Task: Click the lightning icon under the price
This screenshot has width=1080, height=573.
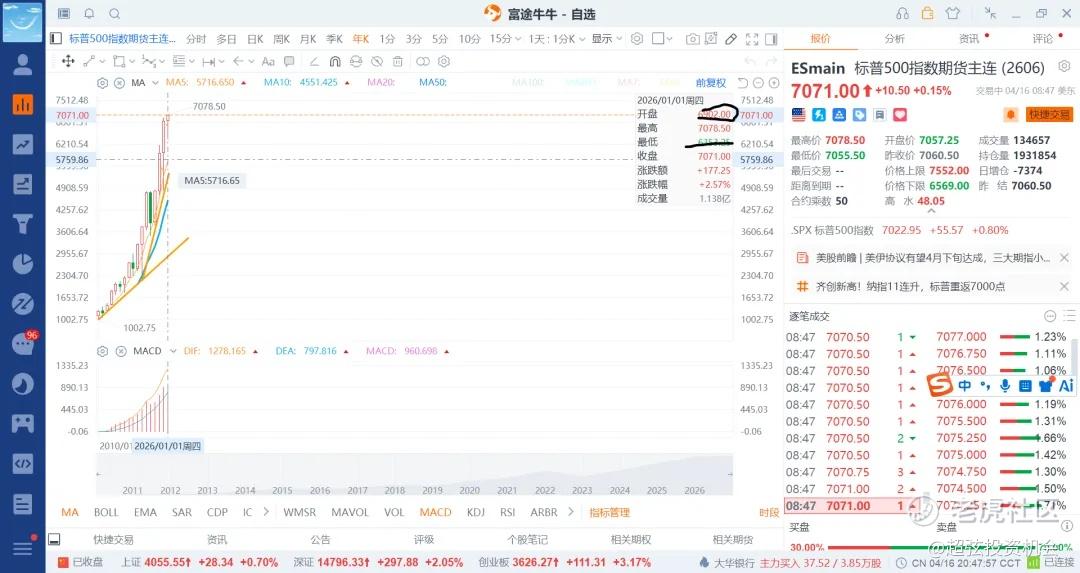Action: [x=819, y=114]
